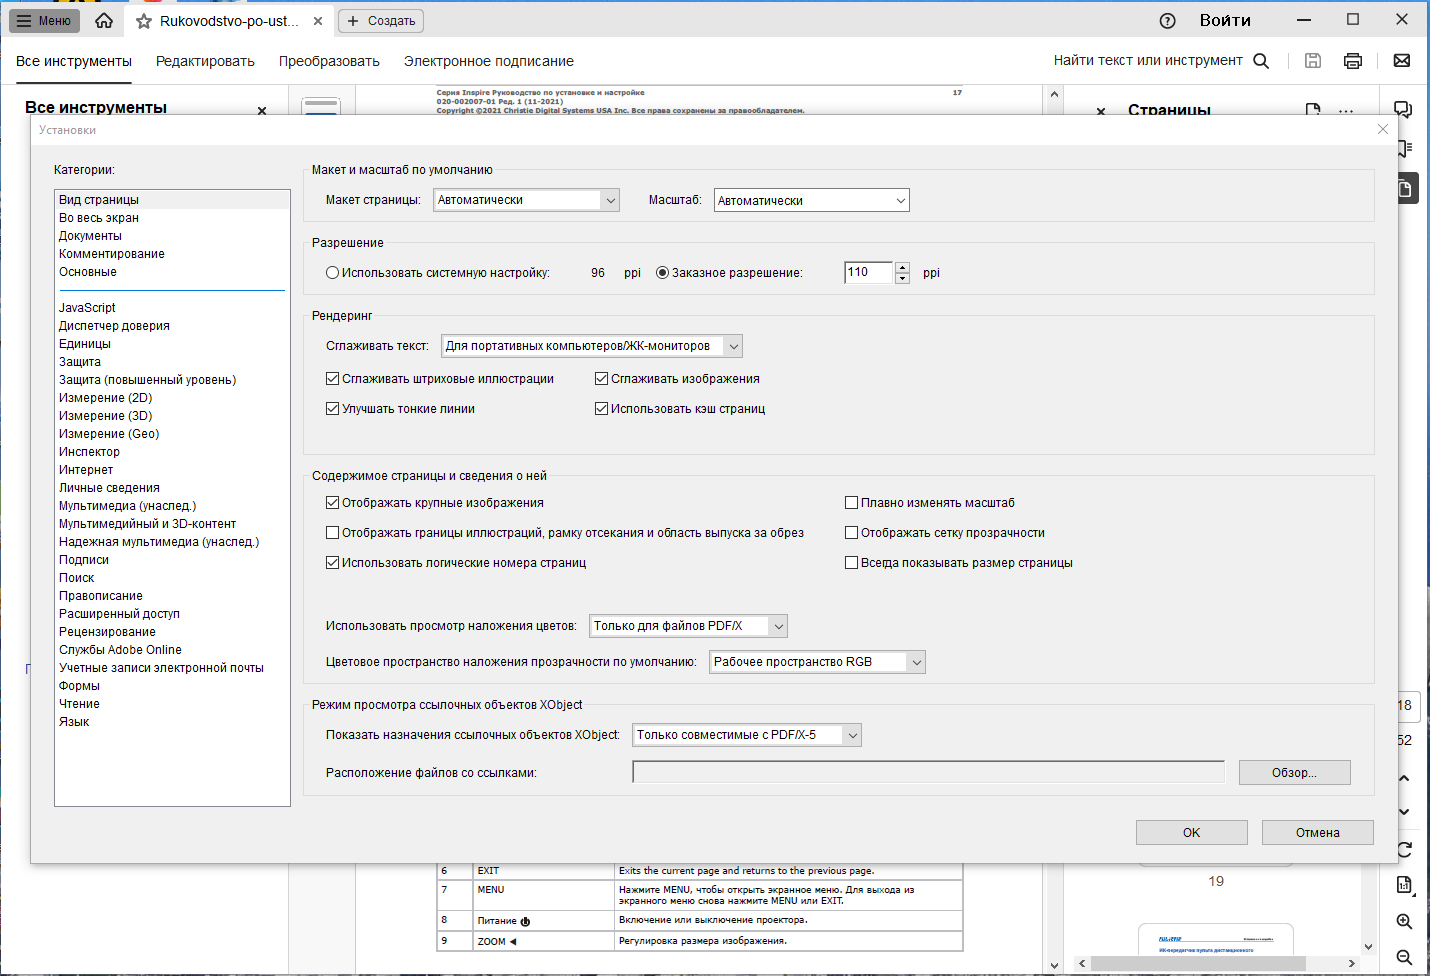Open the Help question mark icon
This screenshot has width=1430, height=976.
click(1167, 21)
